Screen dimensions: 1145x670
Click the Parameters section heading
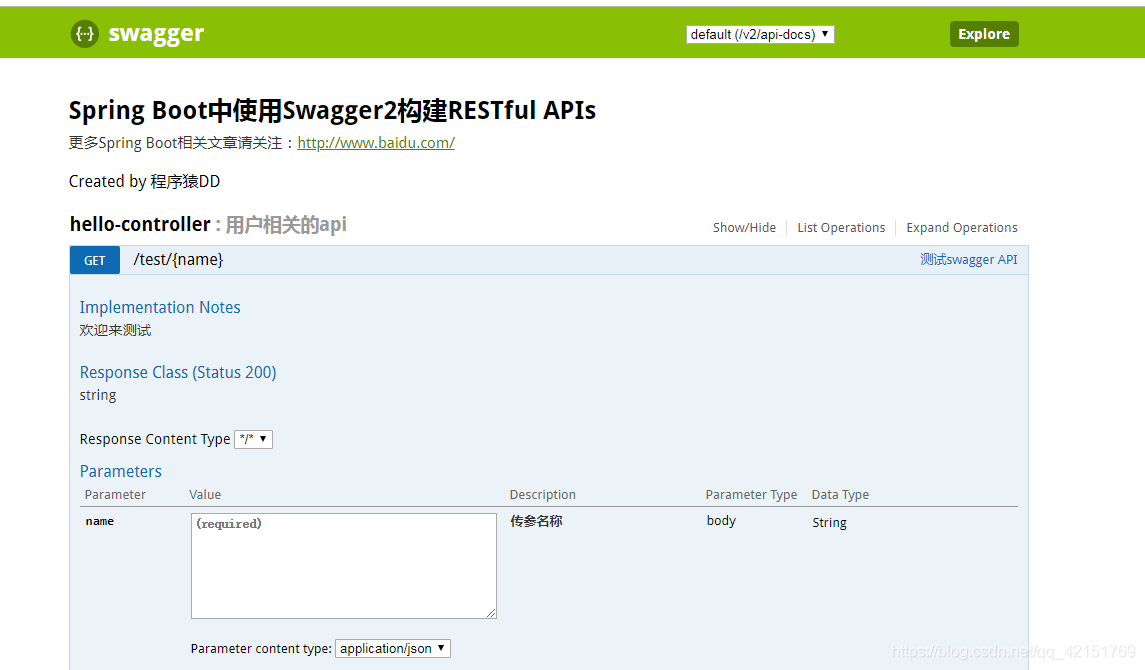tap(120, 471)
